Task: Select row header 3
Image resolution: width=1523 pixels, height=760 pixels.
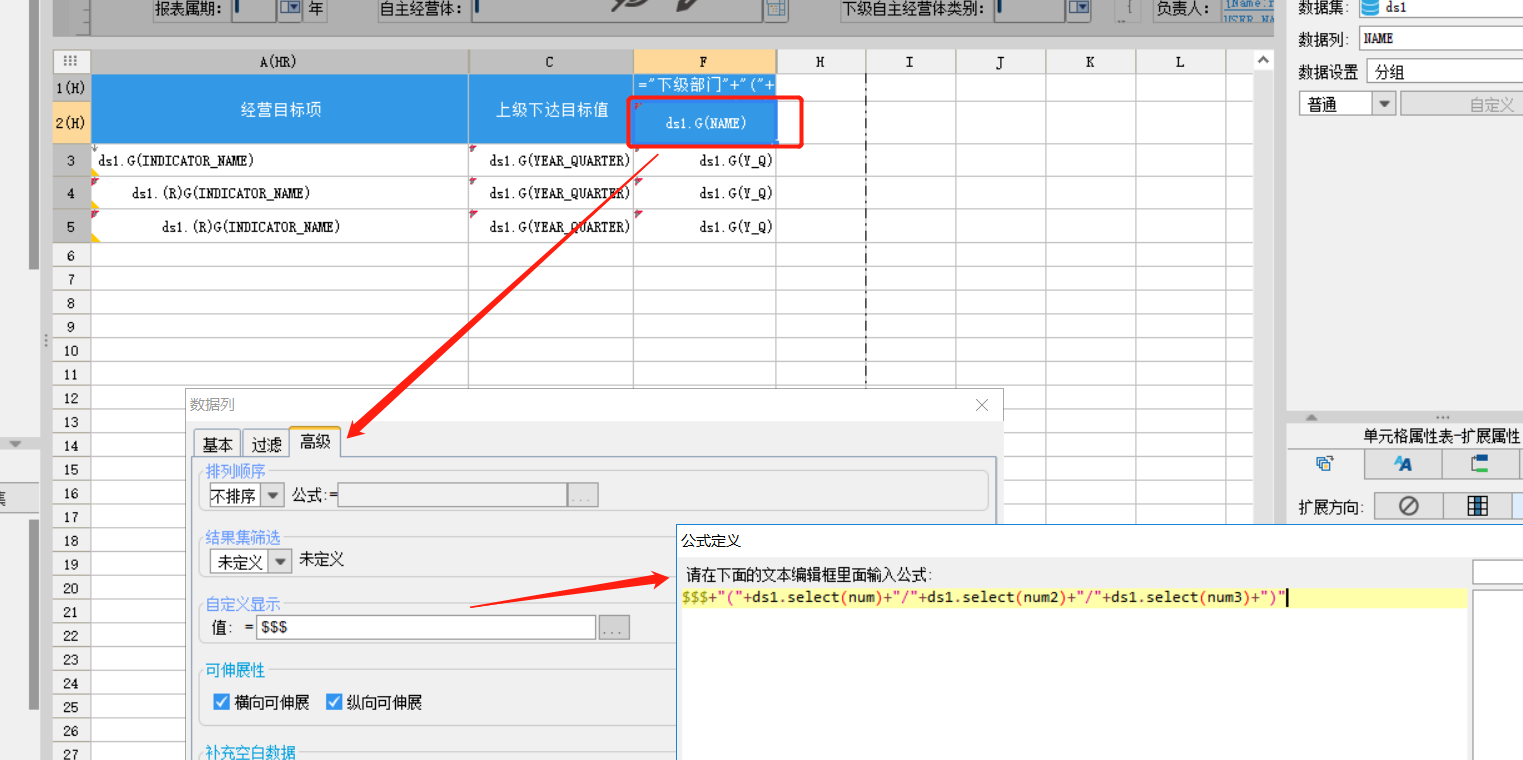Action: pyautogui.click(x=71, y=160)
